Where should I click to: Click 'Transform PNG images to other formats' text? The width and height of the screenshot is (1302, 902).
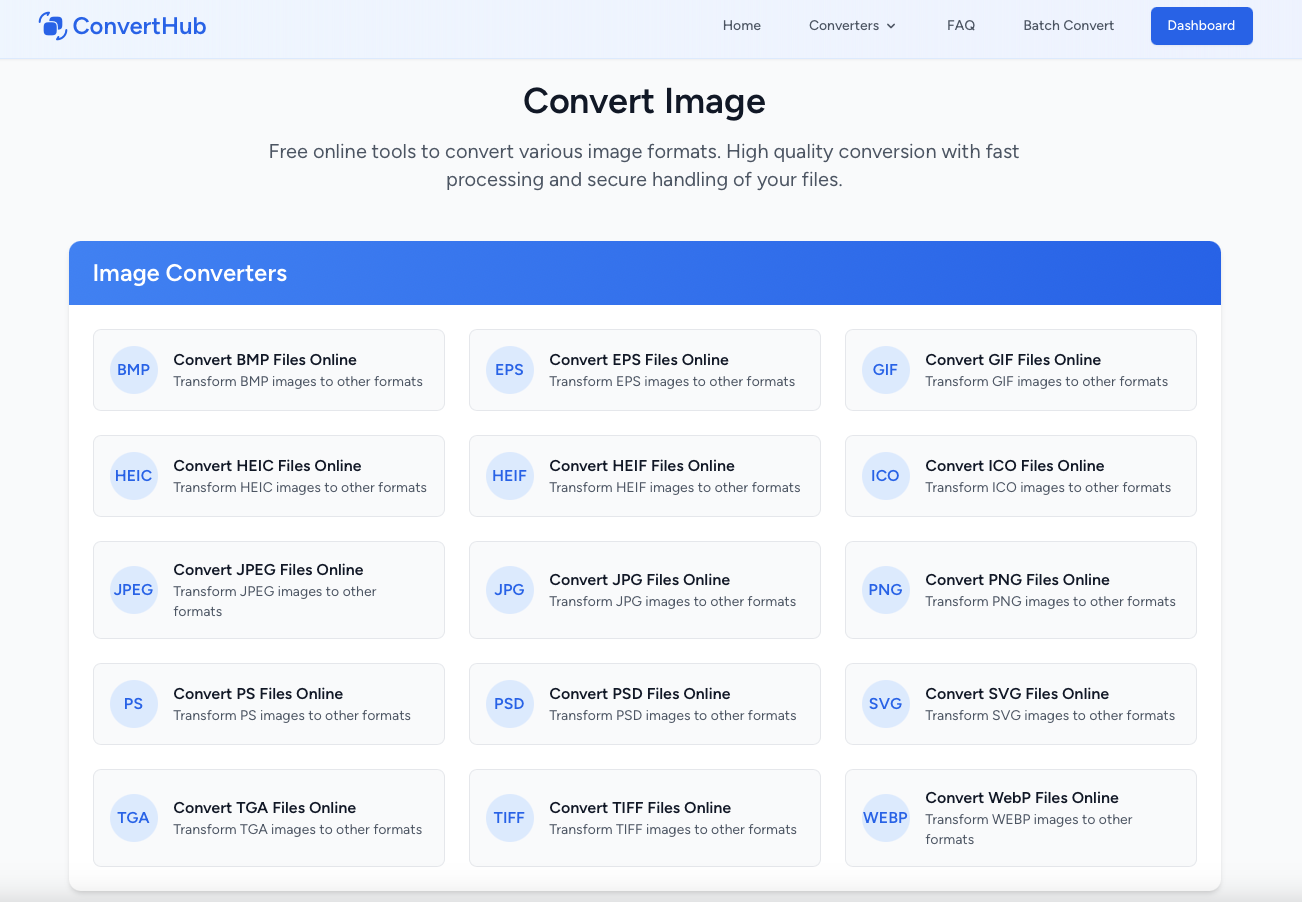pyautogui.click(x=1050, y=602)
